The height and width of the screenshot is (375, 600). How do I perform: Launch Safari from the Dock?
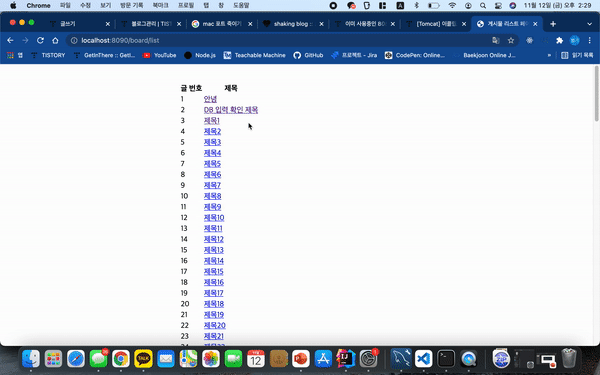click(76, 359)
